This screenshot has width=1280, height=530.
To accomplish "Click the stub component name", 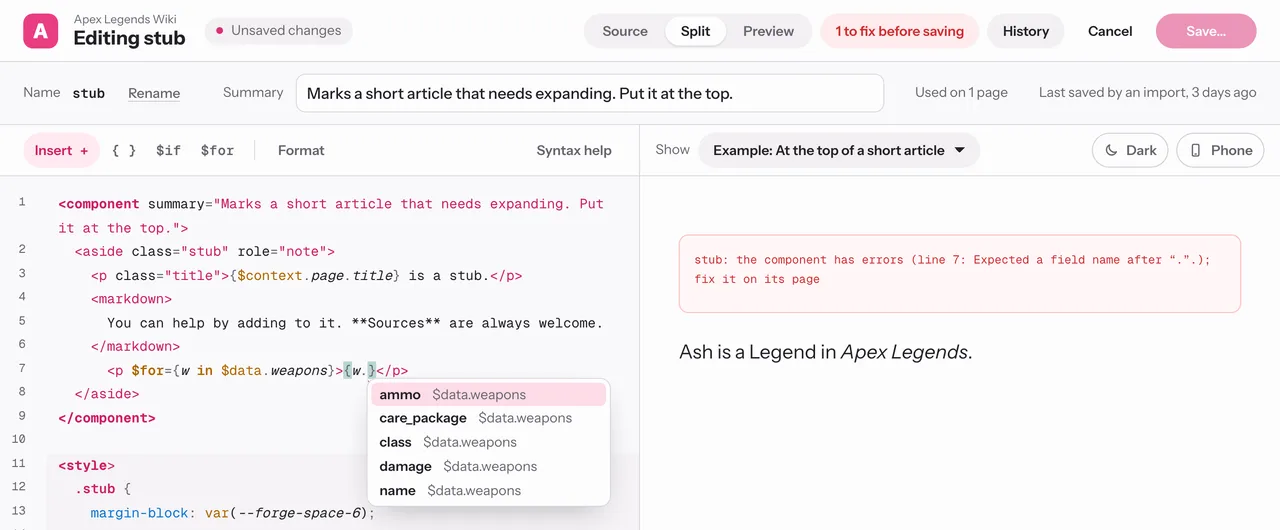I will click(x=89, y=93).
